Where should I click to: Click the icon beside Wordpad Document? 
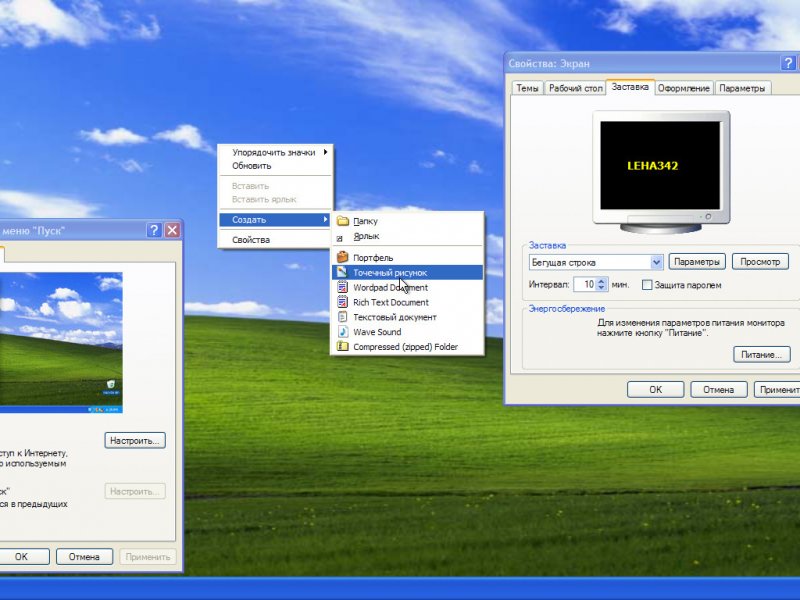[x=343, y=287]
